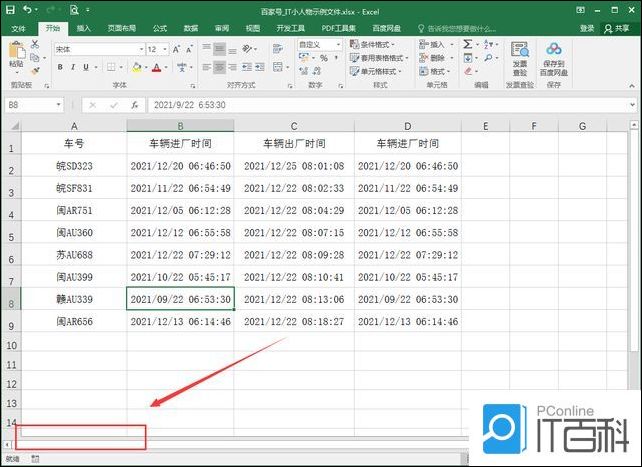Click the Paste clipboard icon
The image size is (642, 467).
(x=17, y=52)
